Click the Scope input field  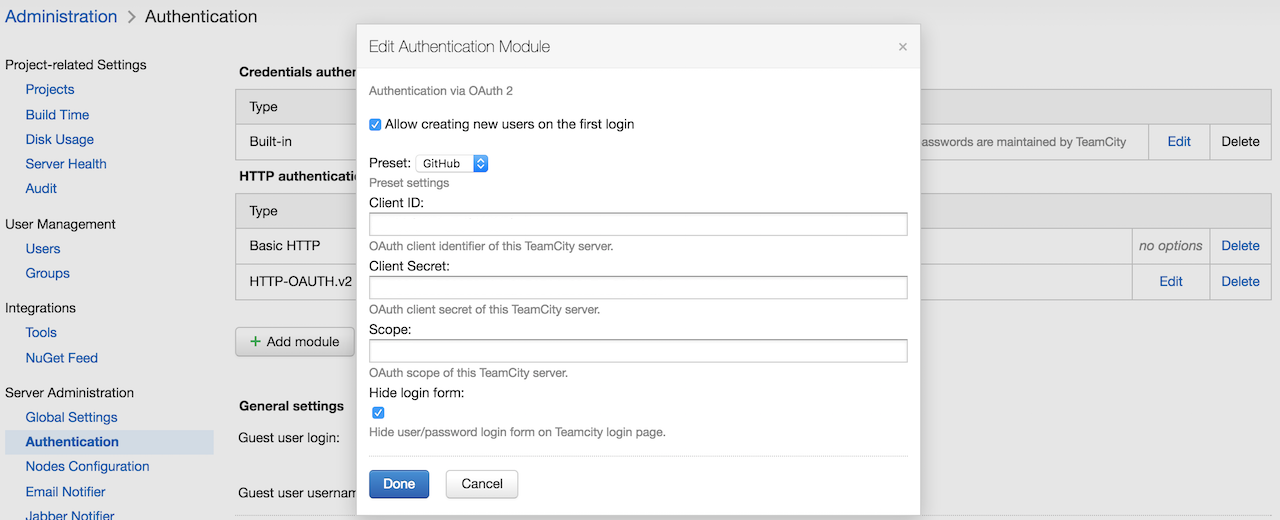[x=638, y=351]
